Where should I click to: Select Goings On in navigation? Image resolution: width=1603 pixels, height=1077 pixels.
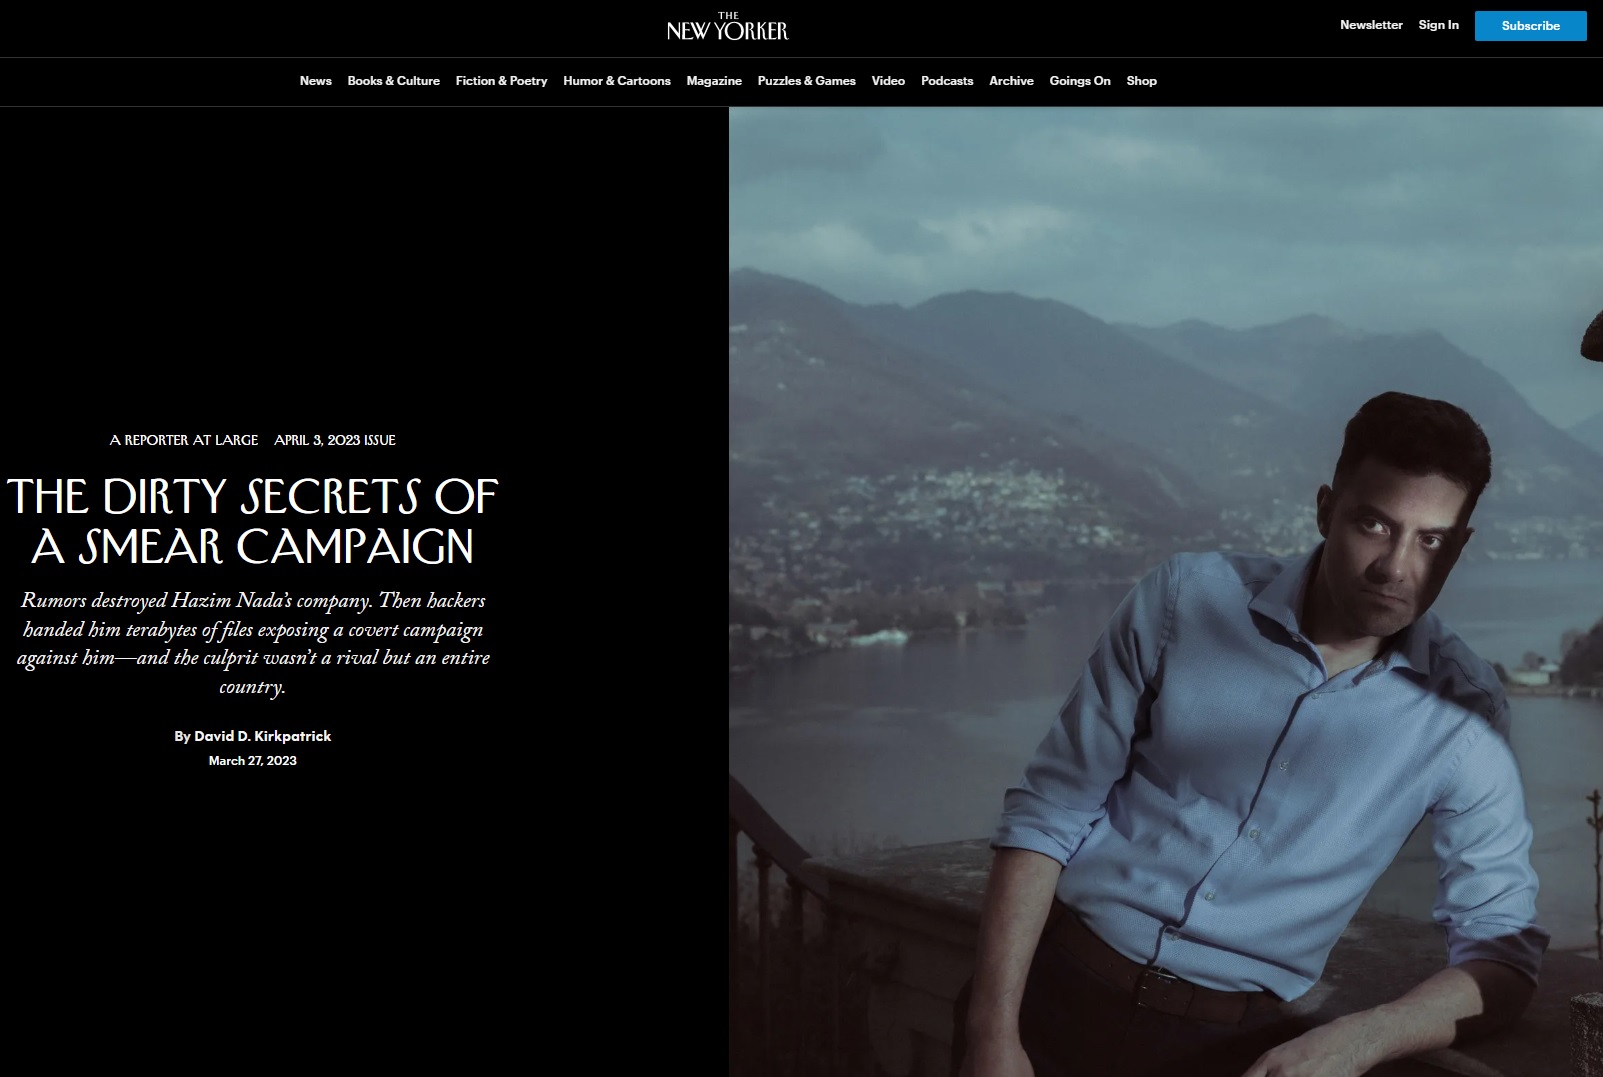(x=1079, y=81)
